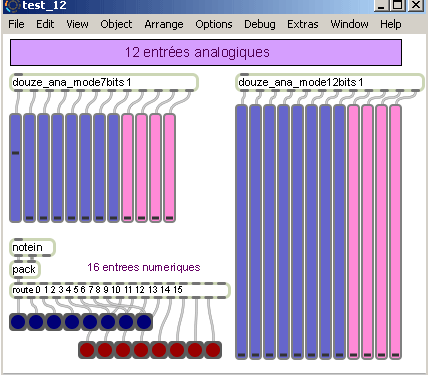Select the douze_ana_mode12bits 1 object box

tap(330, 82)
